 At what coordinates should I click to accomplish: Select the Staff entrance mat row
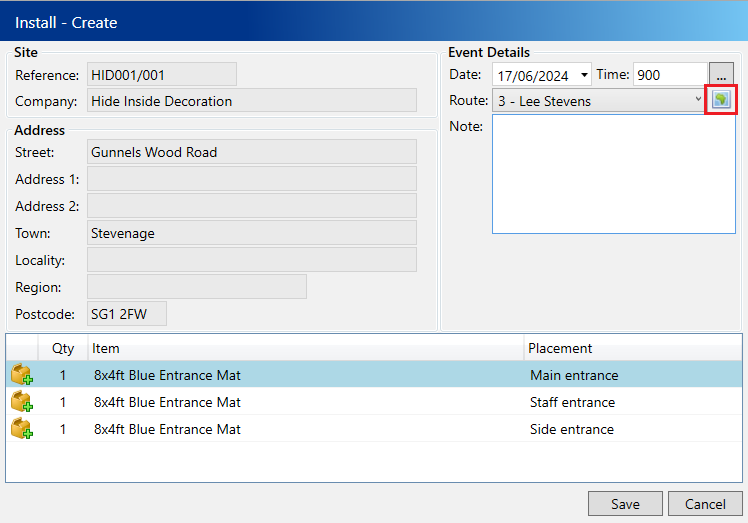pos(300,403)
